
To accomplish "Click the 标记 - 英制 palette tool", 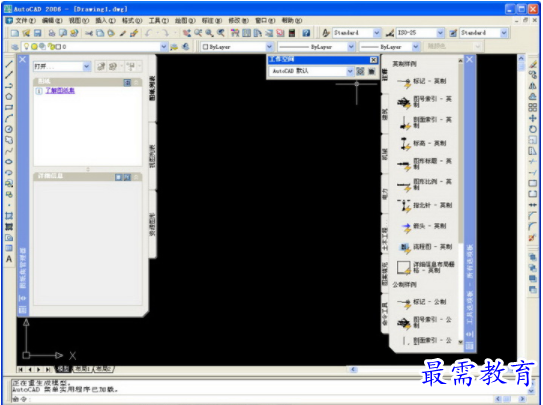I will tap(422, 81).
